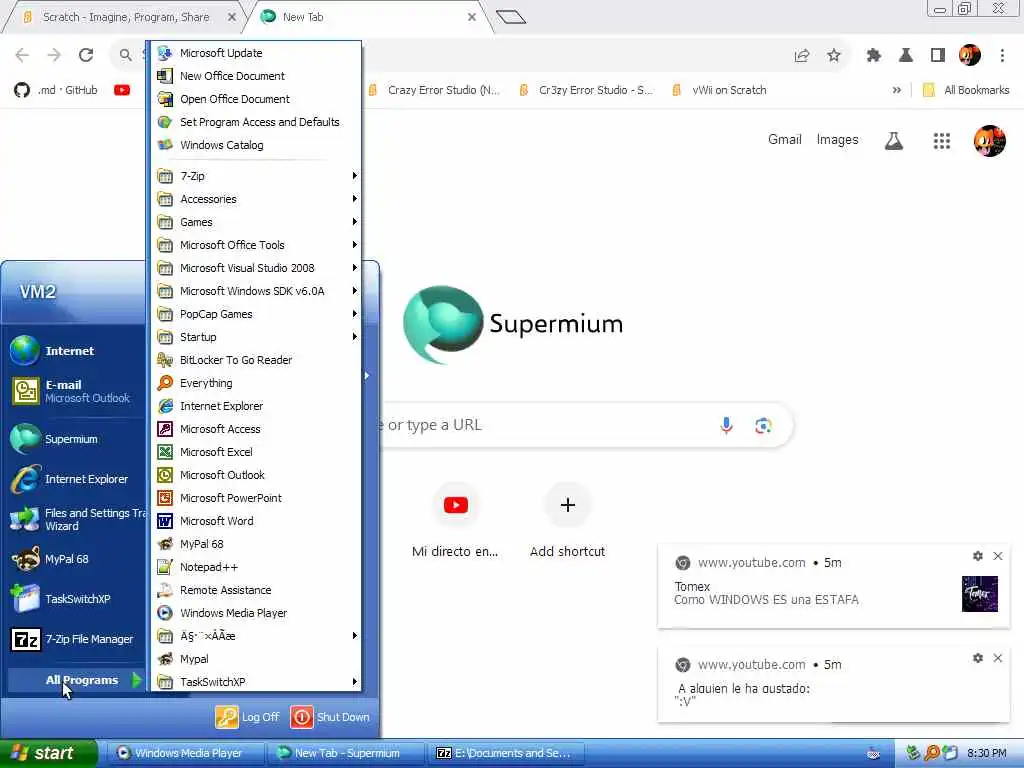Screen dimensions: 1024x768
Task: Open the Everything search program
Action: point(256,383)
